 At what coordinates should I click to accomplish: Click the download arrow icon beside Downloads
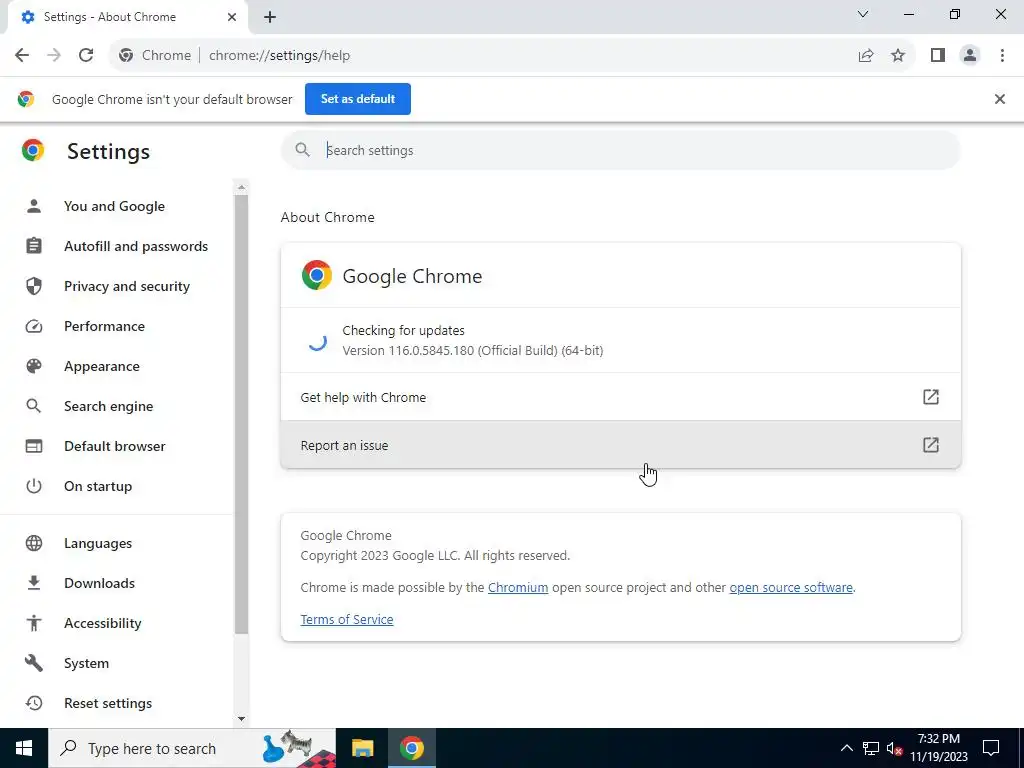click(x=34, y=583)
